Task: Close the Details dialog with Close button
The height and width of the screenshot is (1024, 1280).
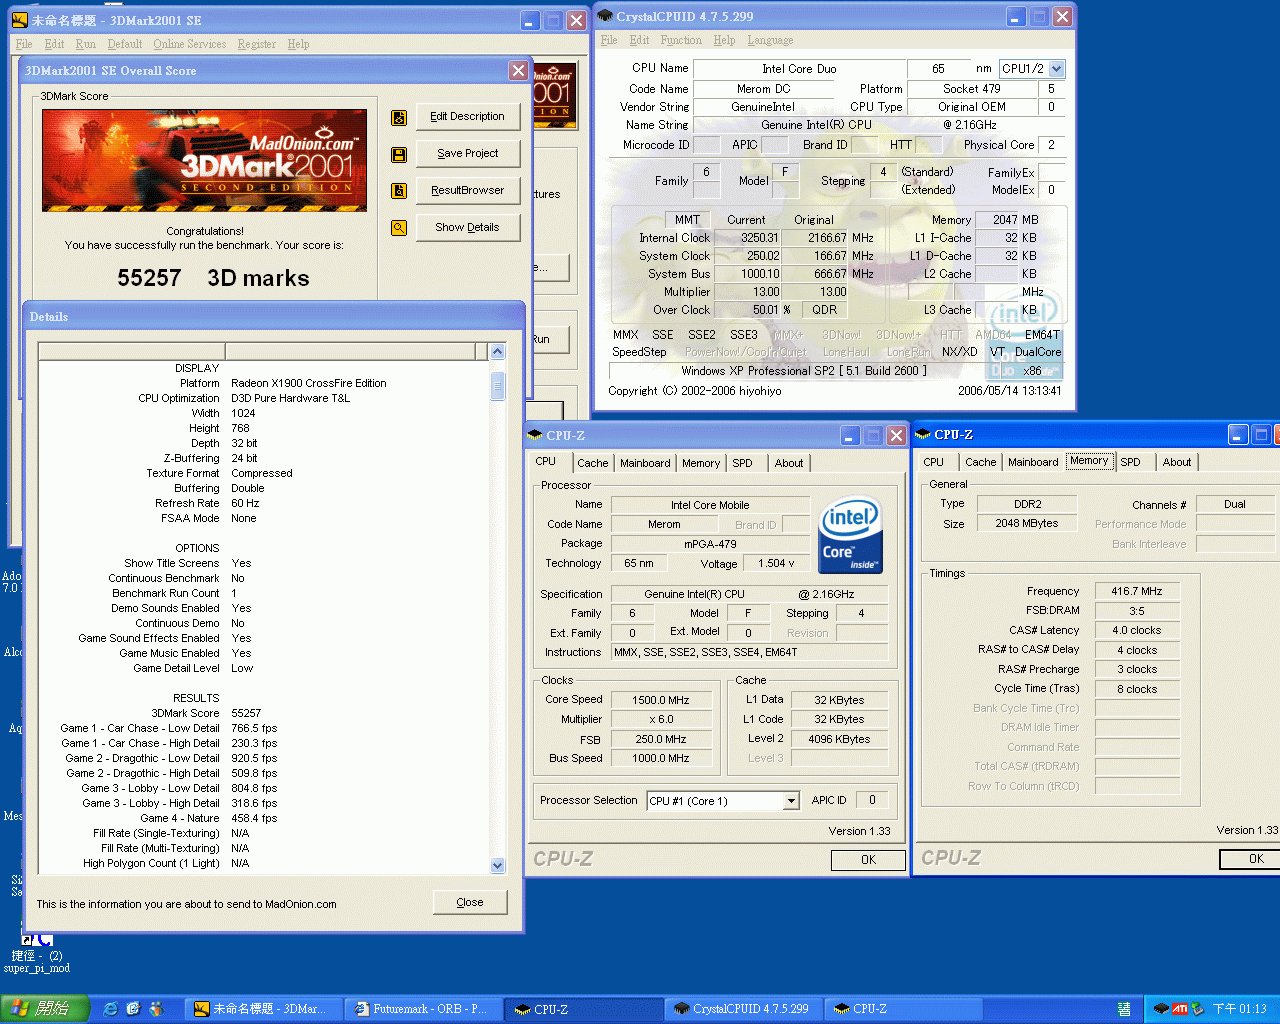Action: coord(470,902)
